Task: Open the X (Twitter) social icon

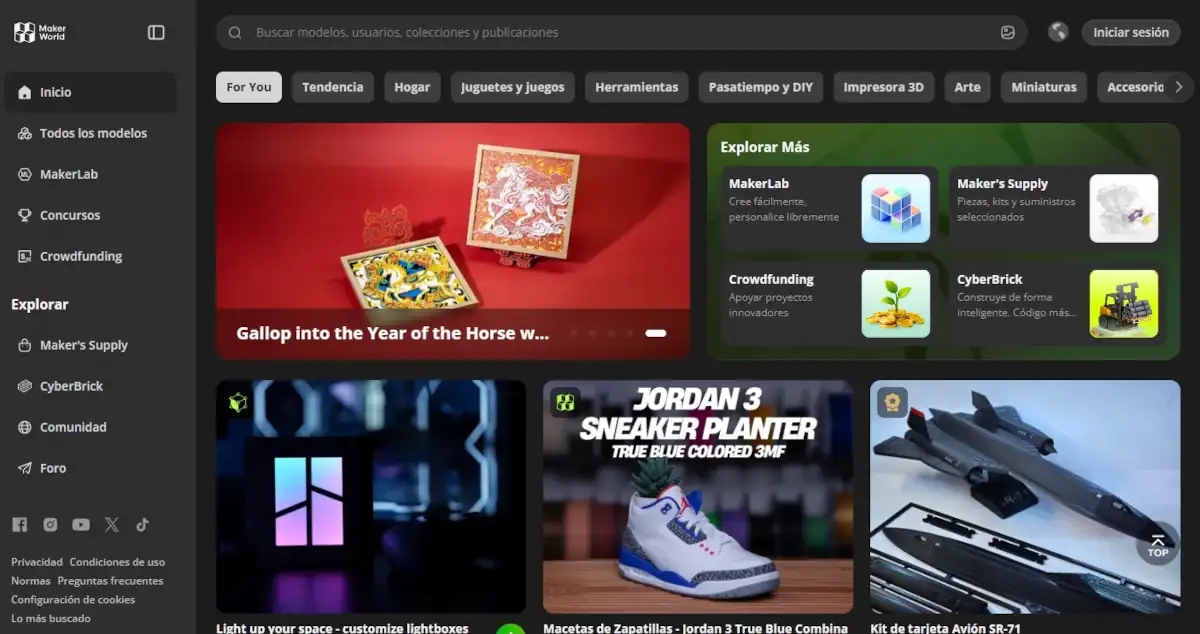Action: (112, 525)
